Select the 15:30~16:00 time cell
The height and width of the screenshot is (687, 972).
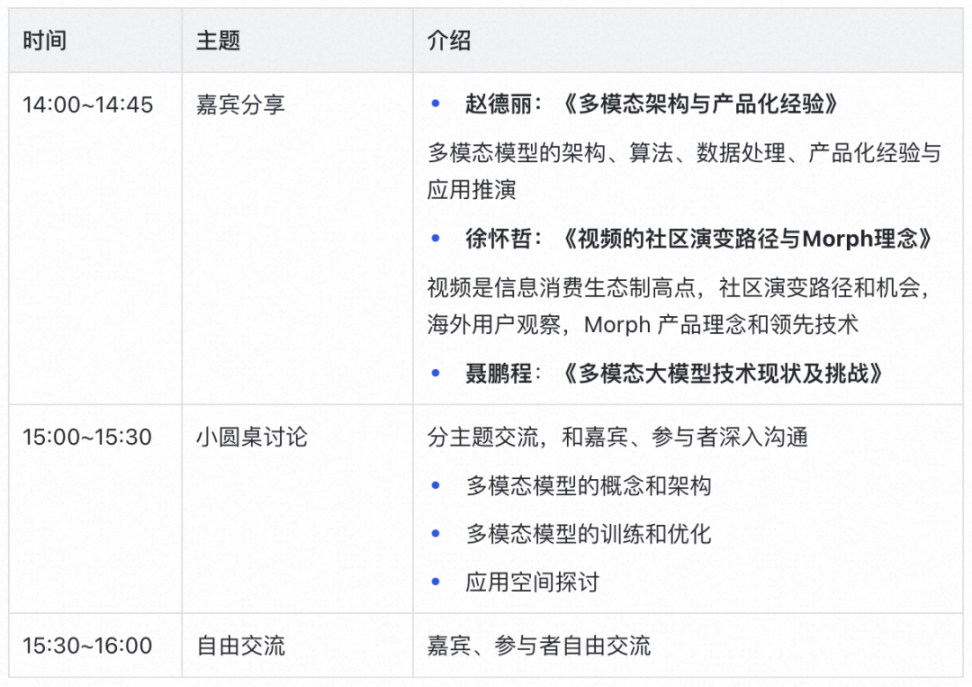88,645
